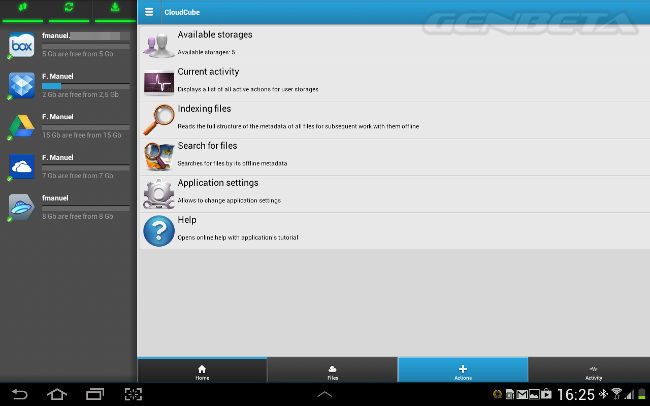650x406 pixels.
Task: Open Search for files
Action: pyautogui.click(x=392, y=154)
